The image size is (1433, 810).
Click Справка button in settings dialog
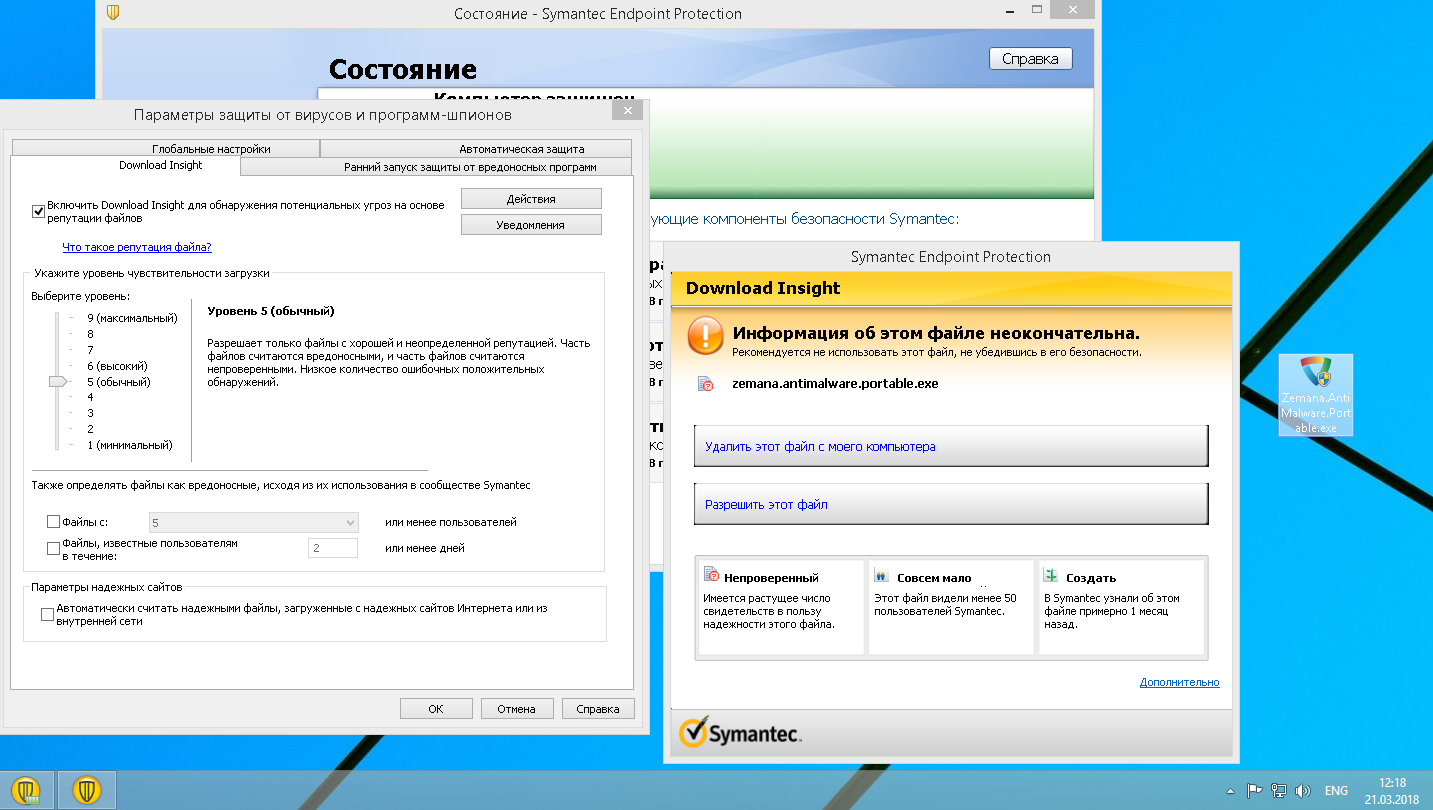[x=598, y=708]
